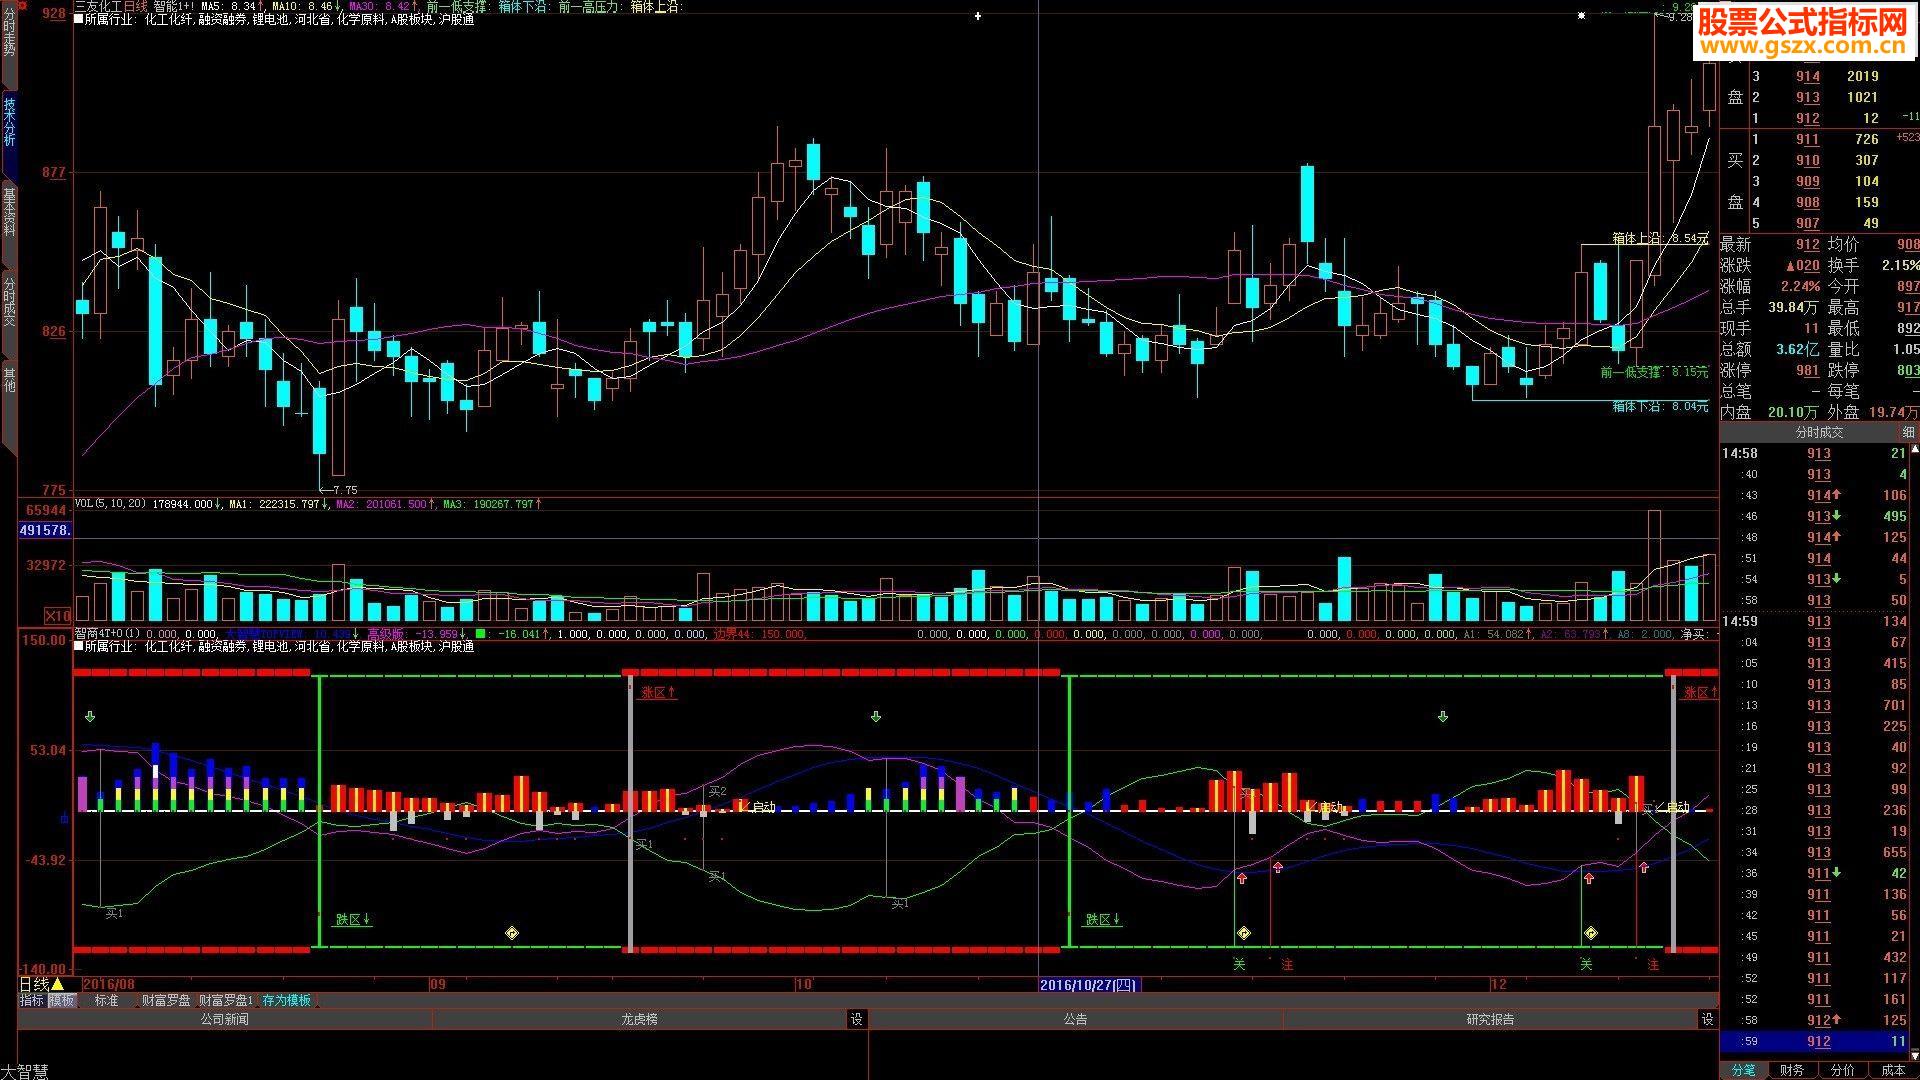1920x1080 pixels.
Task: Switch to the 分笔 tab
Action: click(x=1743, y=1070)
